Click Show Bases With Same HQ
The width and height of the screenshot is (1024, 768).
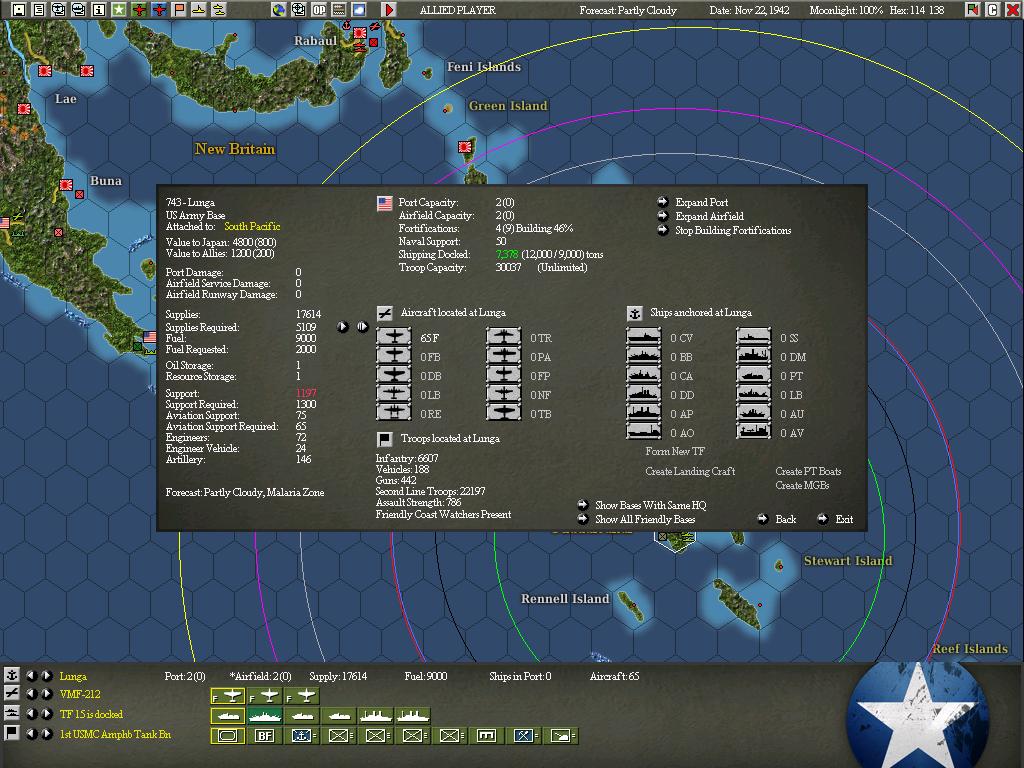pos(650,505)
